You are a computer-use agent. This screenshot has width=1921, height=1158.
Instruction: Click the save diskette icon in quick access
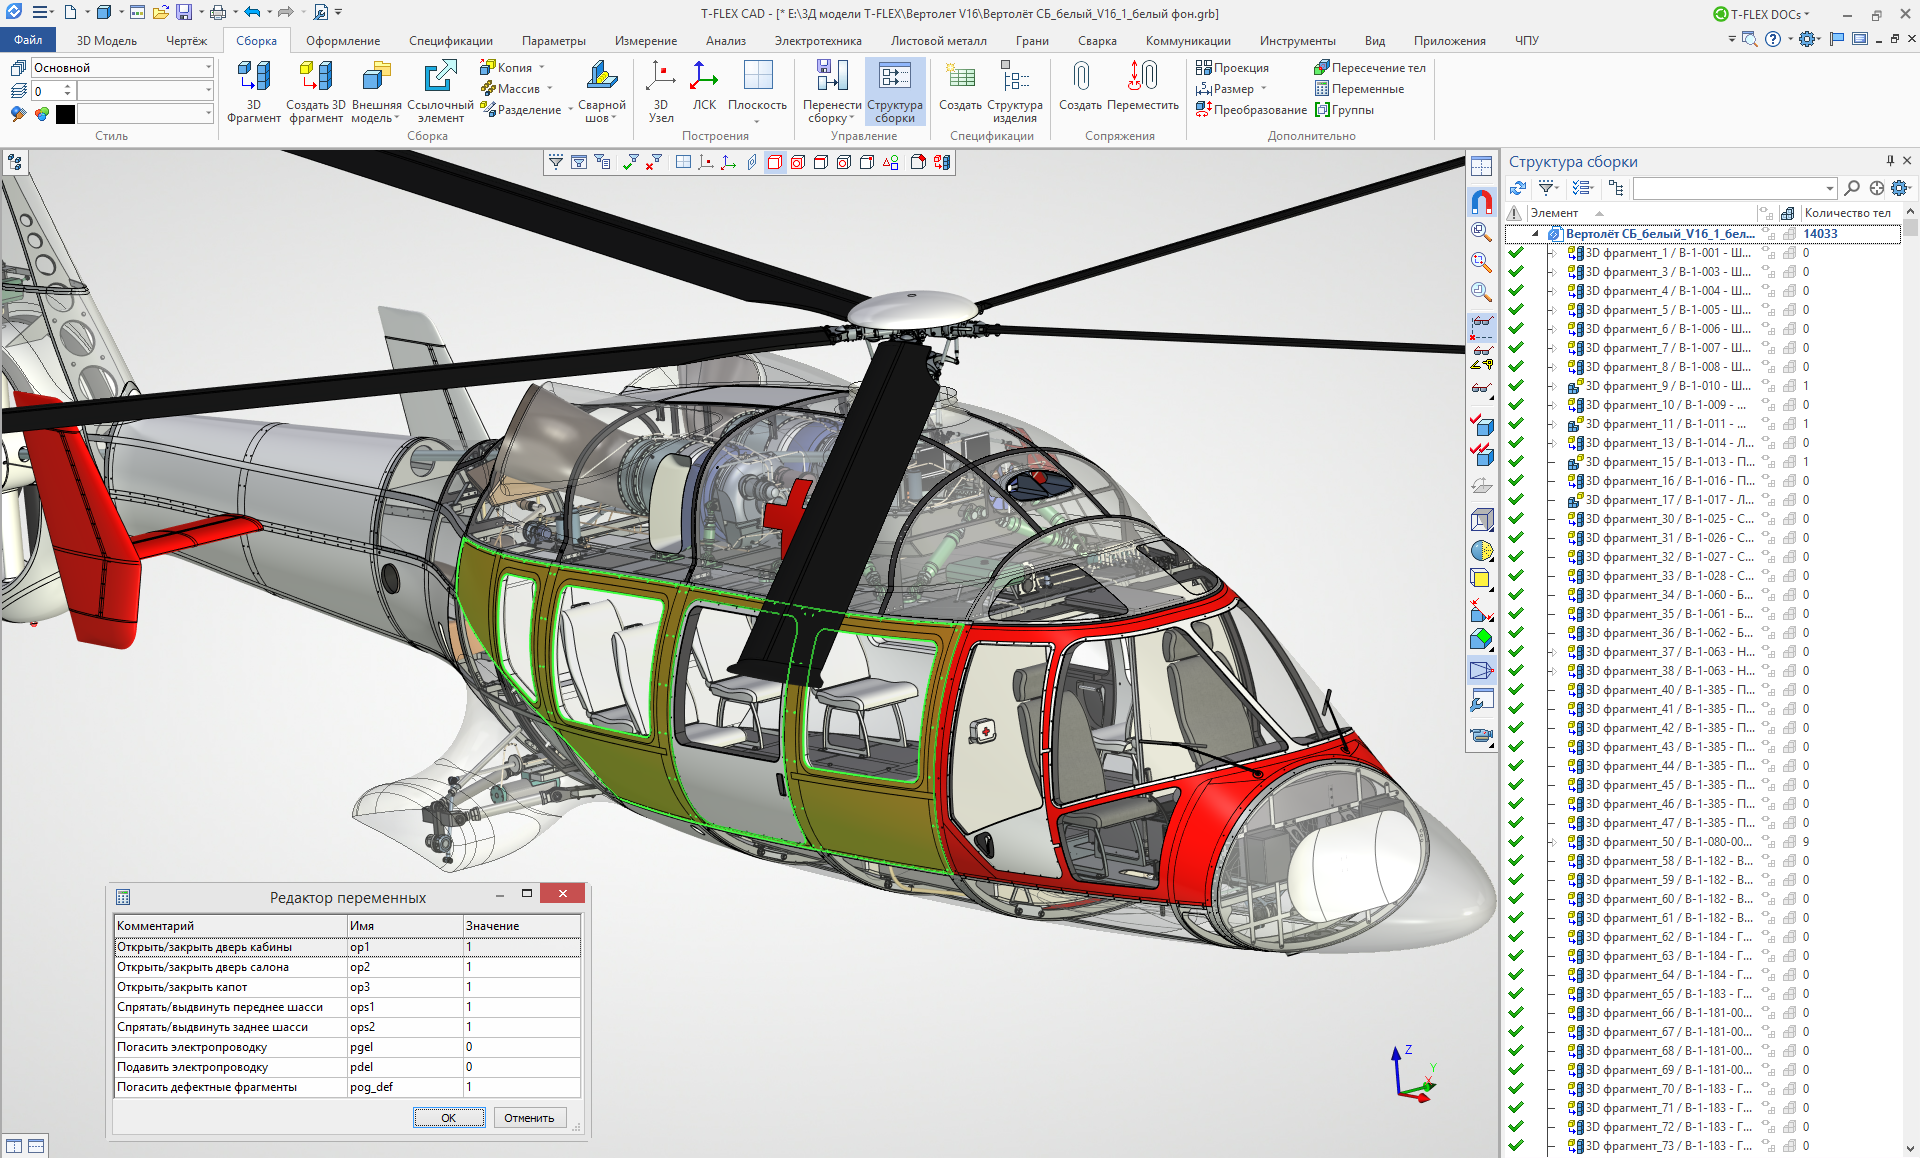(x=184, y=12)
